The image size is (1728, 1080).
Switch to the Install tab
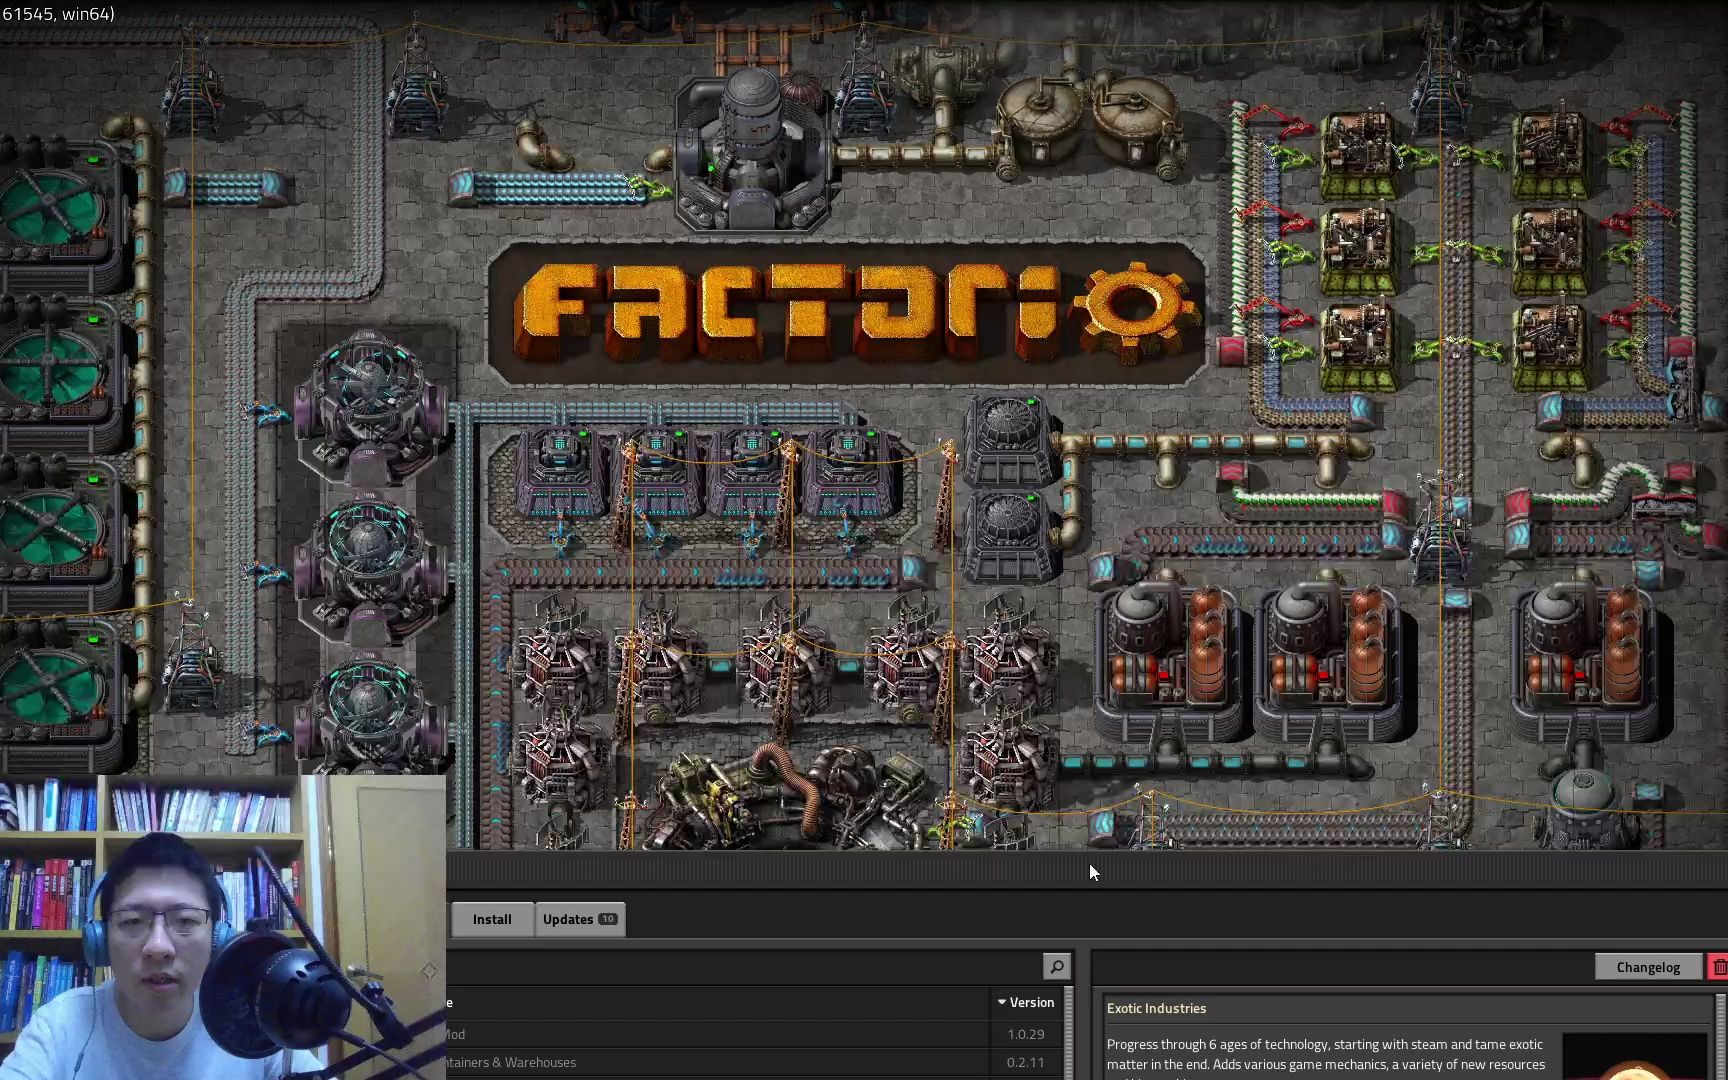(492, 919)
